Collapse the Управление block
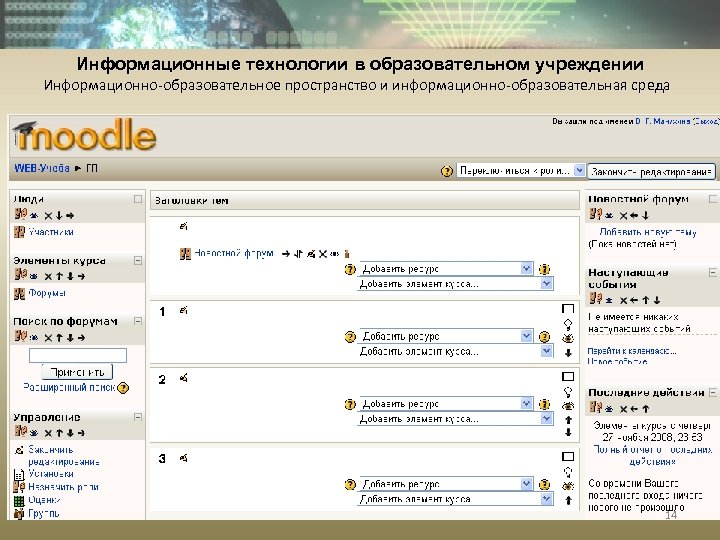The width and height of the screenshot is (720, 540). (138, 417)
